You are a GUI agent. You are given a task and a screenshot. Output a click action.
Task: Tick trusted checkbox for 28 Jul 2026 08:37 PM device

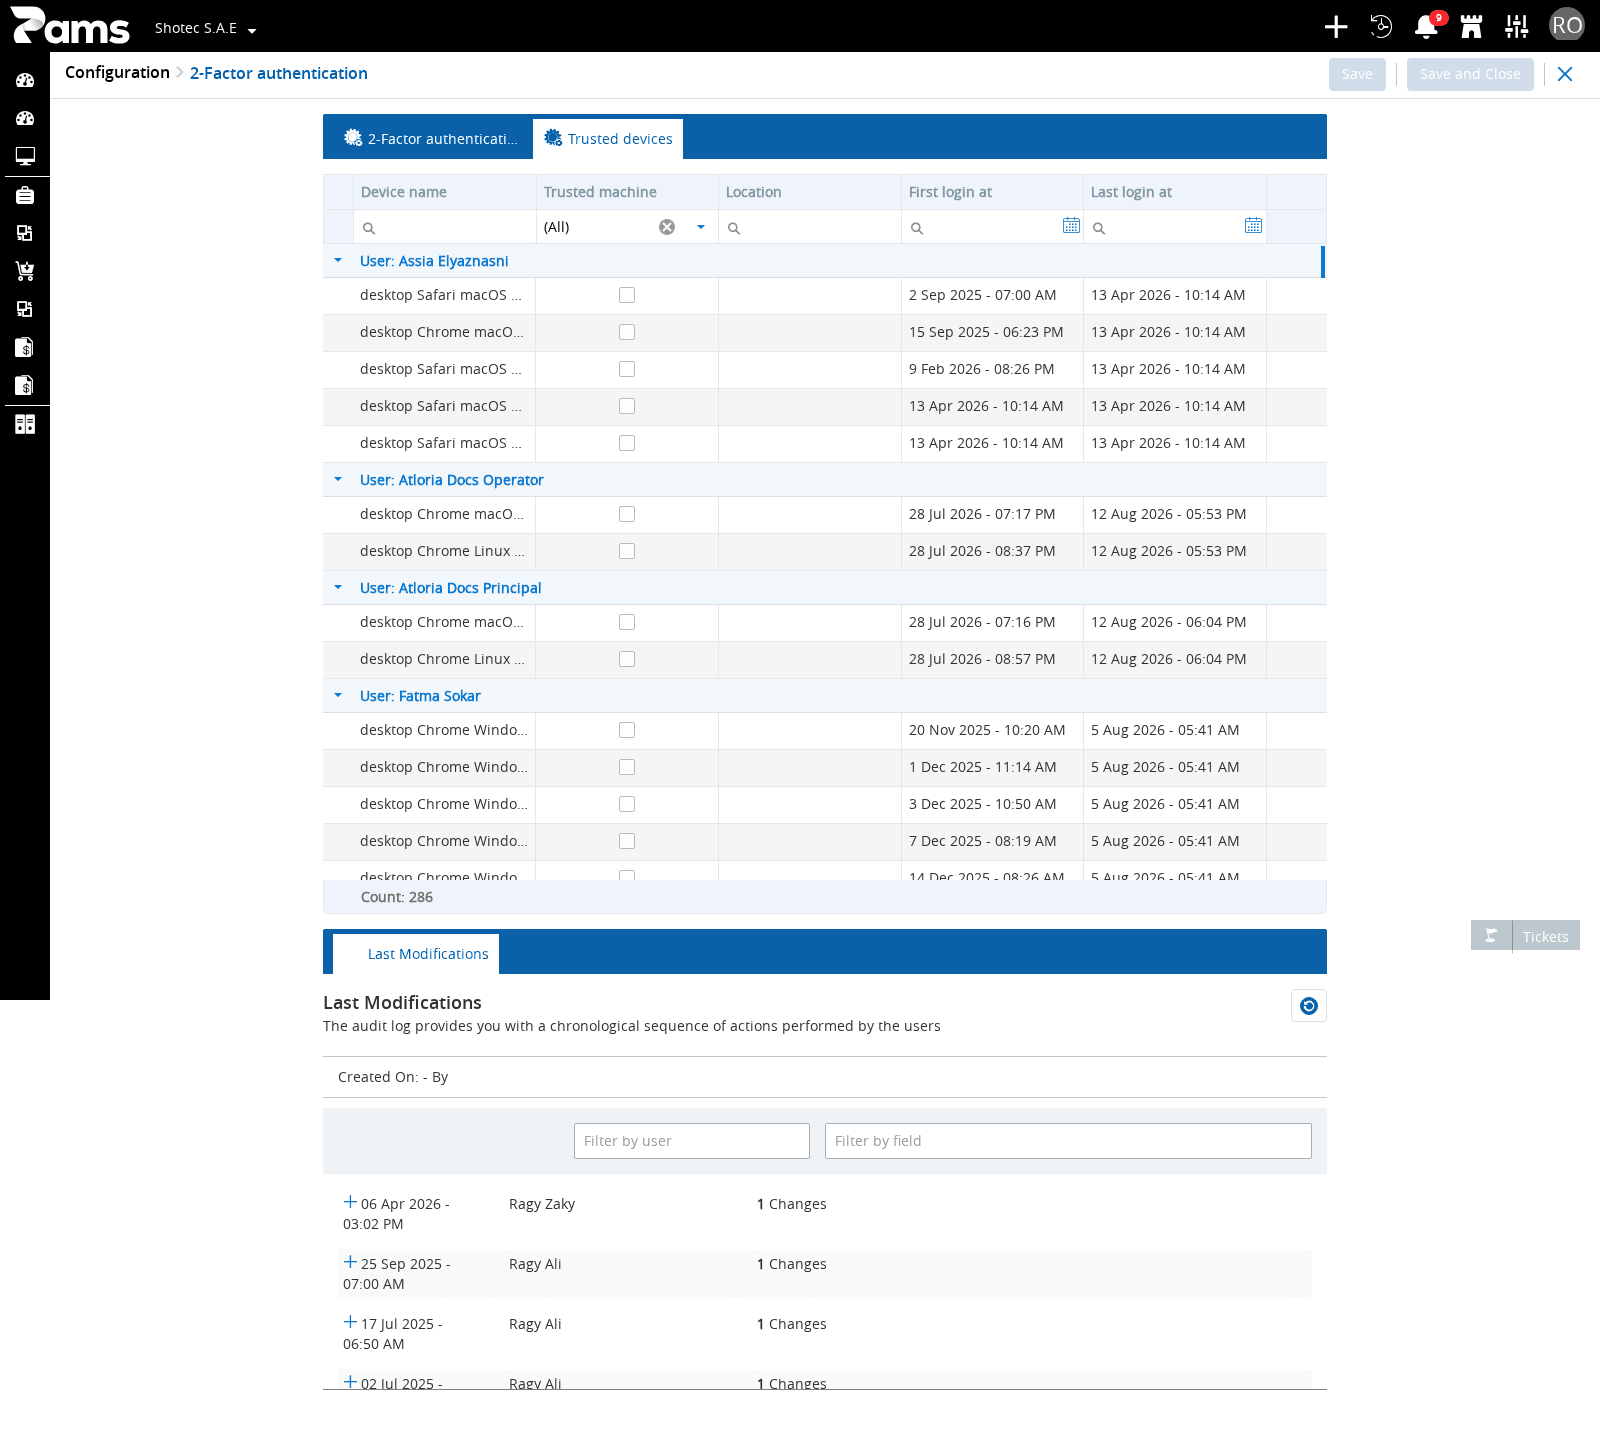point(627,551)
